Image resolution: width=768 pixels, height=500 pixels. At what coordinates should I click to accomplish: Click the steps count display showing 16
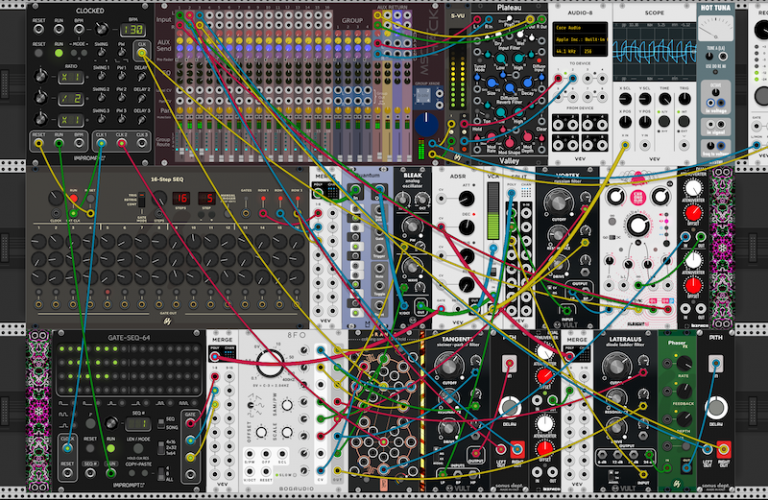pos(181,198)
